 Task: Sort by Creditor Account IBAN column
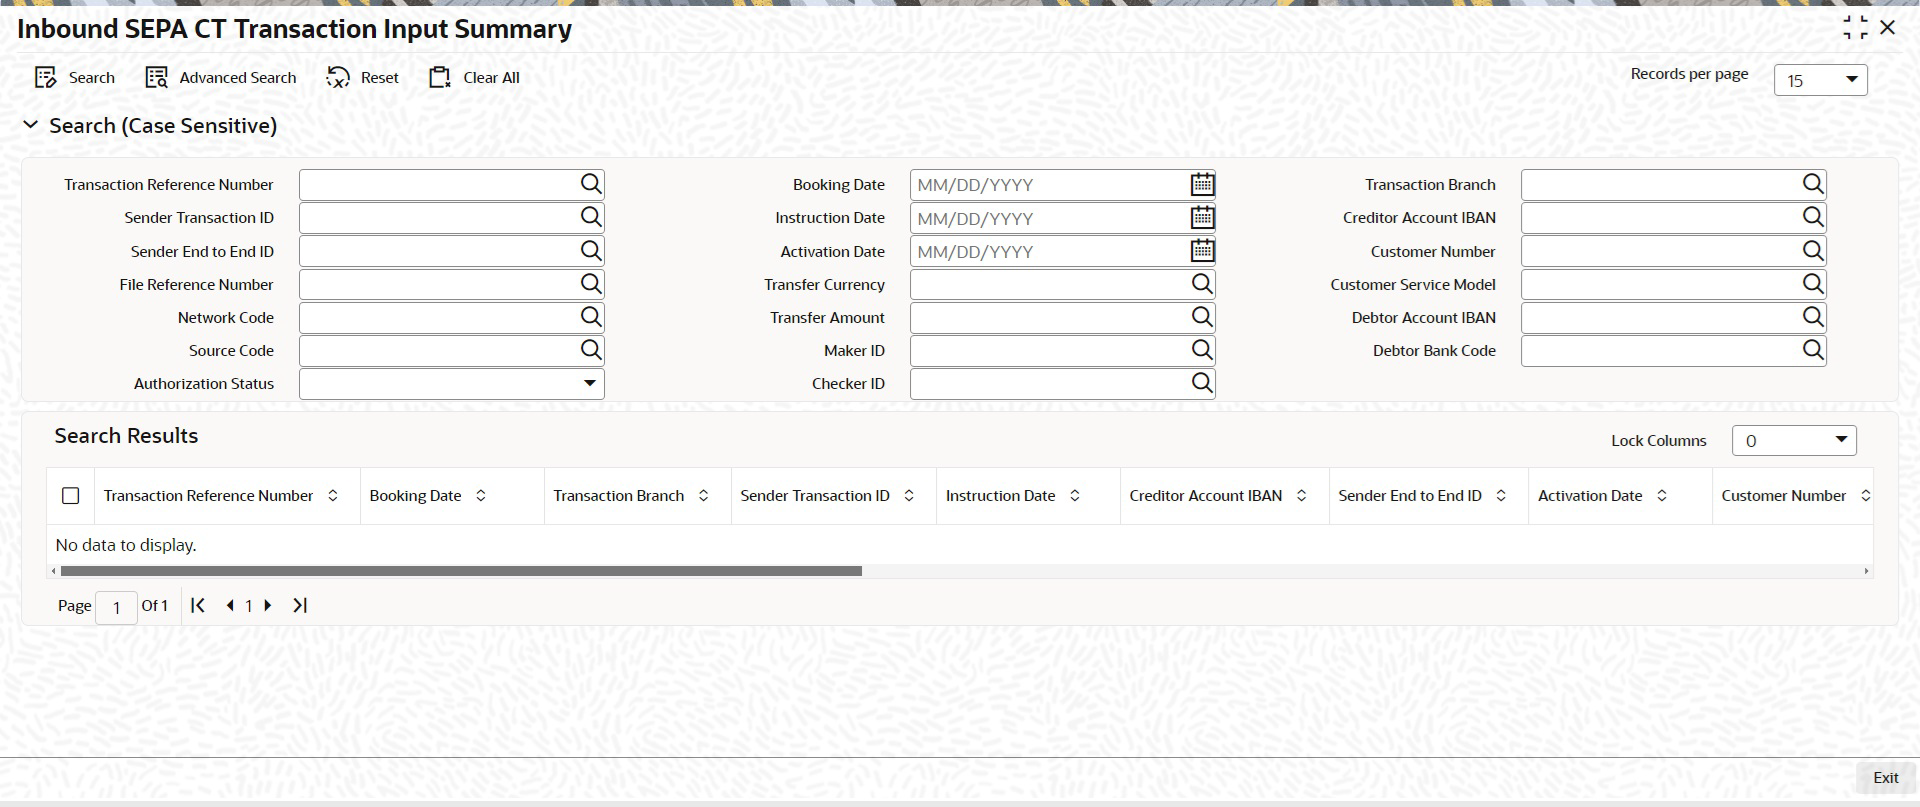[1302, 496]
